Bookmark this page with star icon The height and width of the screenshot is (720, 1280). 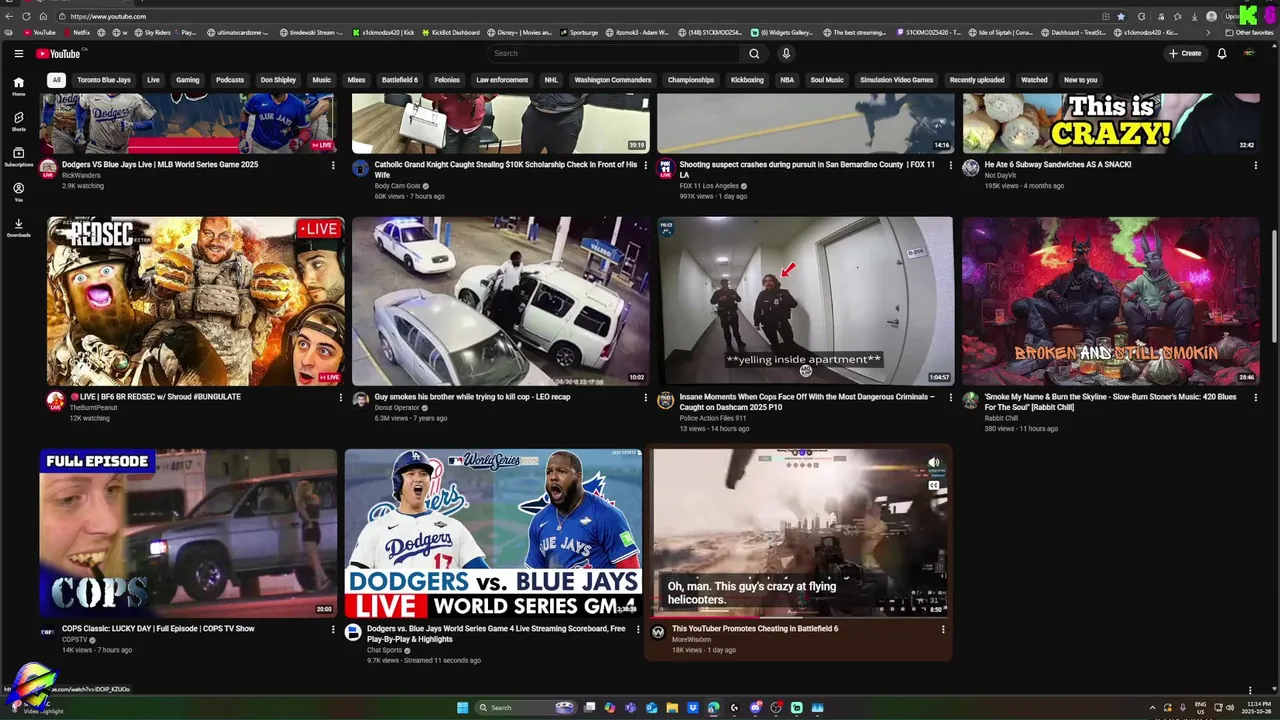click(1121, 16)
